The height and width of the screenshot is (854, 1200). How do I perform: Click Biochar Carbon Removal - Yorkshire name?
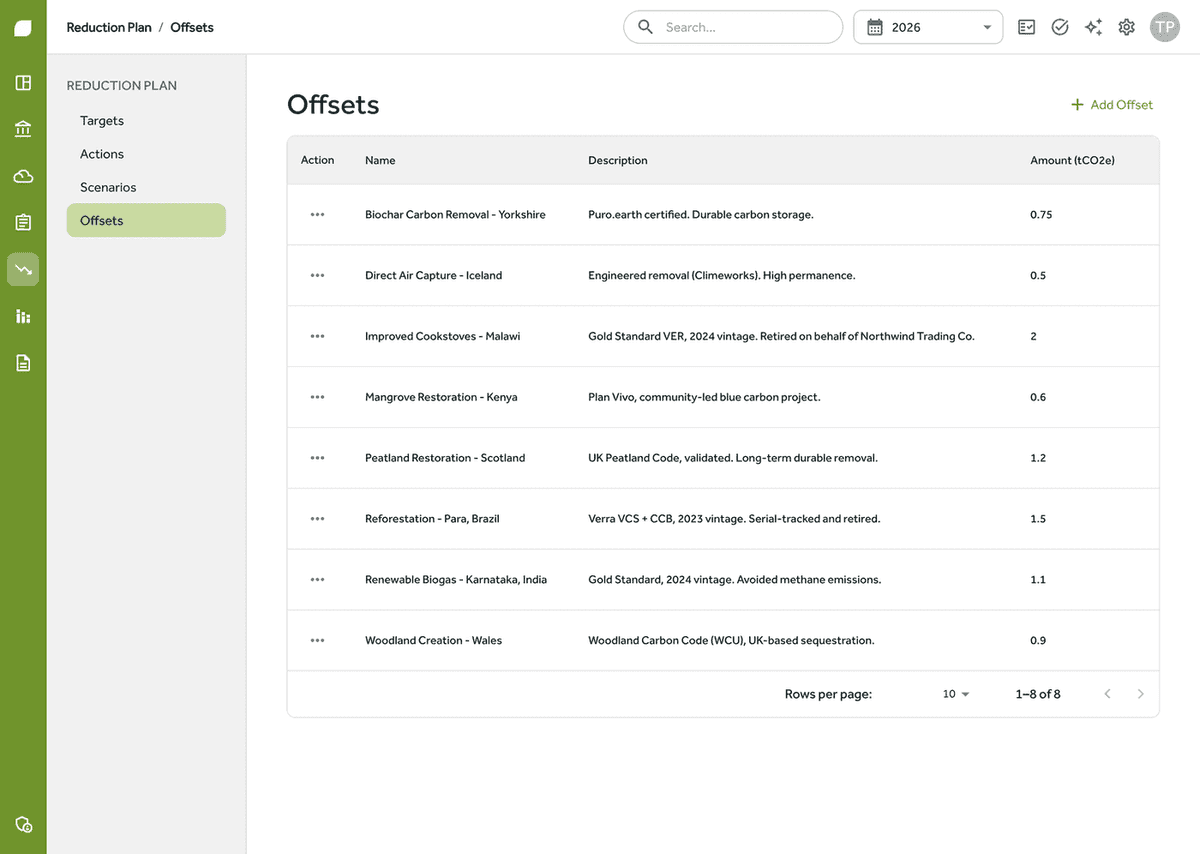455,214
